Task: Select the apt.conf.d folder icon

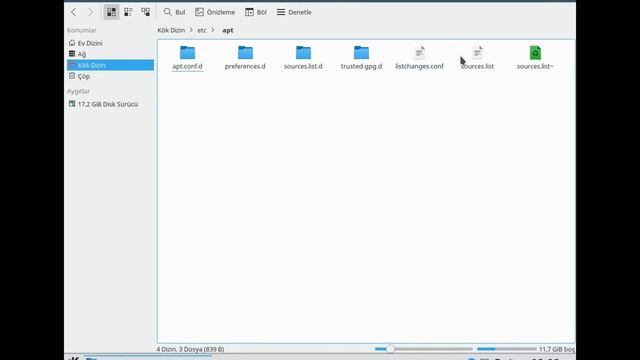Action: click(x=187, y=53)
